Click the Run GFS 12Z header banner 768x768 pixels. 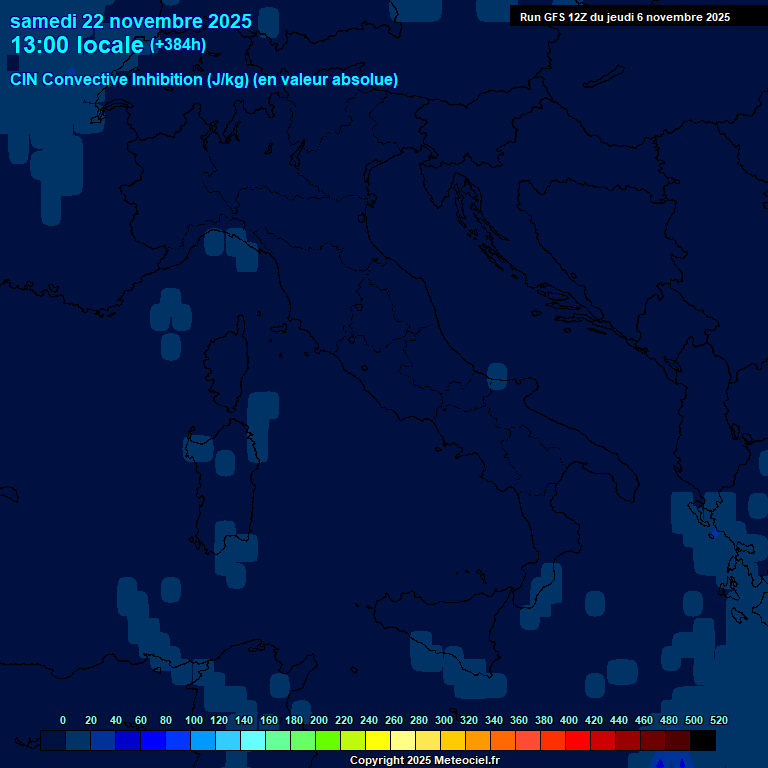pos(625,17)
